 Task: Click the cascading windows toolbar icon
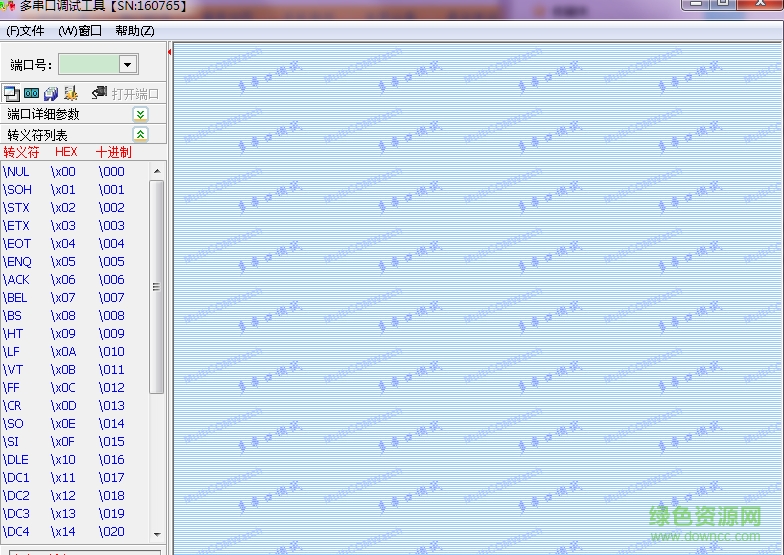coord(11,94)
